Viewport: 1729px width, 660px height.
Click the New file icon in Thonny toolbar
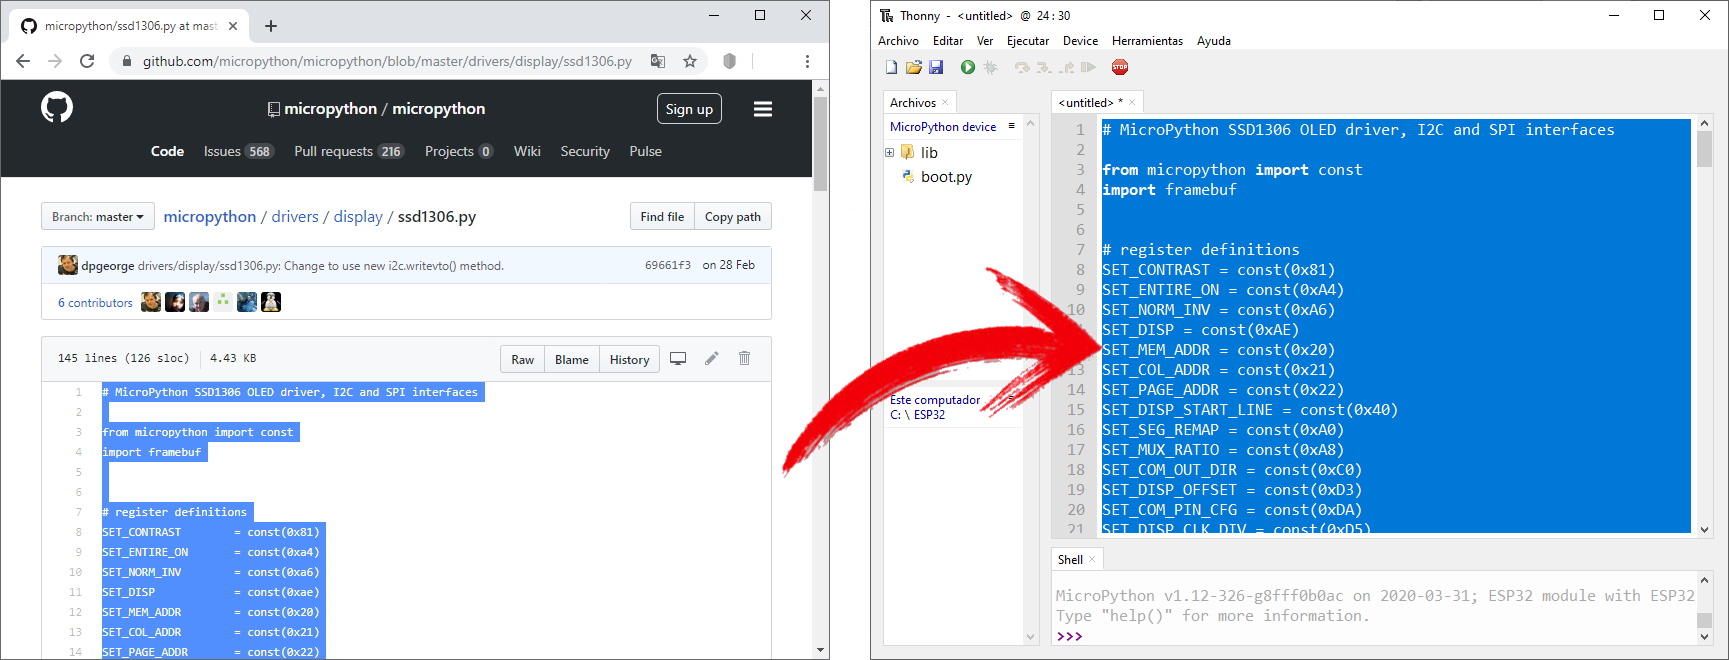click(891, 67)
